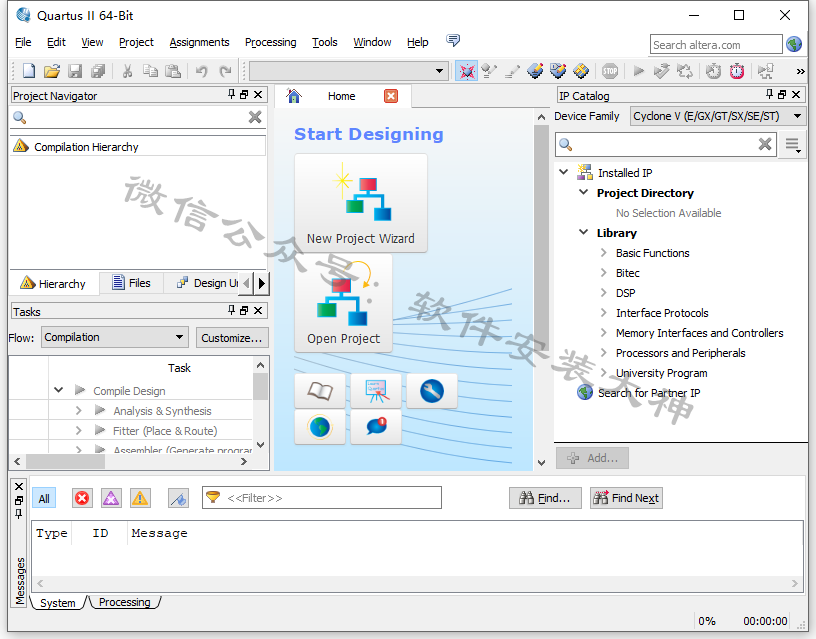The image size is (816, 639).
Task: Clear the IP Catalog search with X
Action: click(x=764, y=144)
